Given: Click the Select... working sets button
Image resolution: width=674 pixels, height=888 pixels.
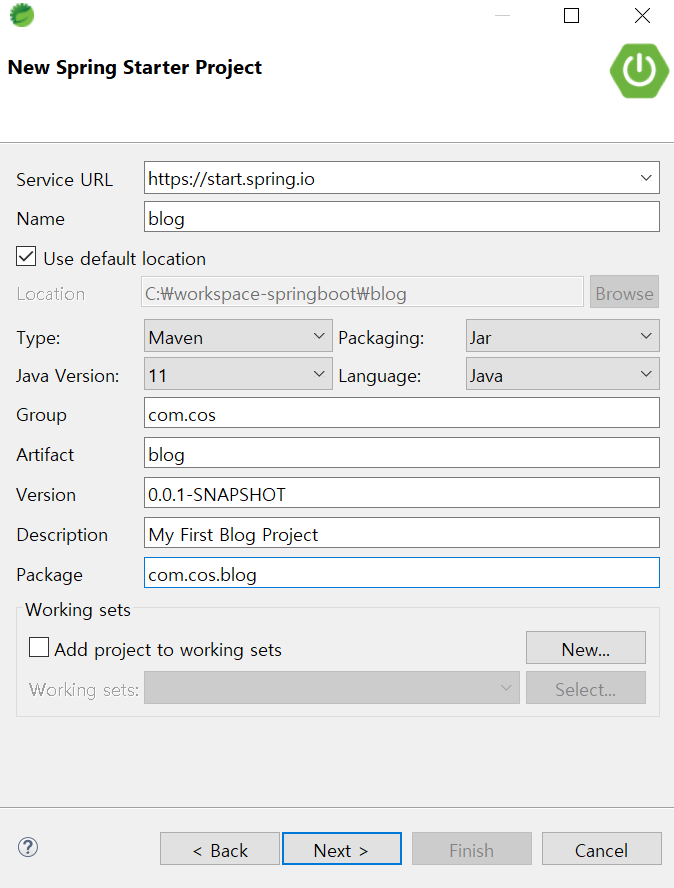Looking at the screenshot, I should (586, 688).
